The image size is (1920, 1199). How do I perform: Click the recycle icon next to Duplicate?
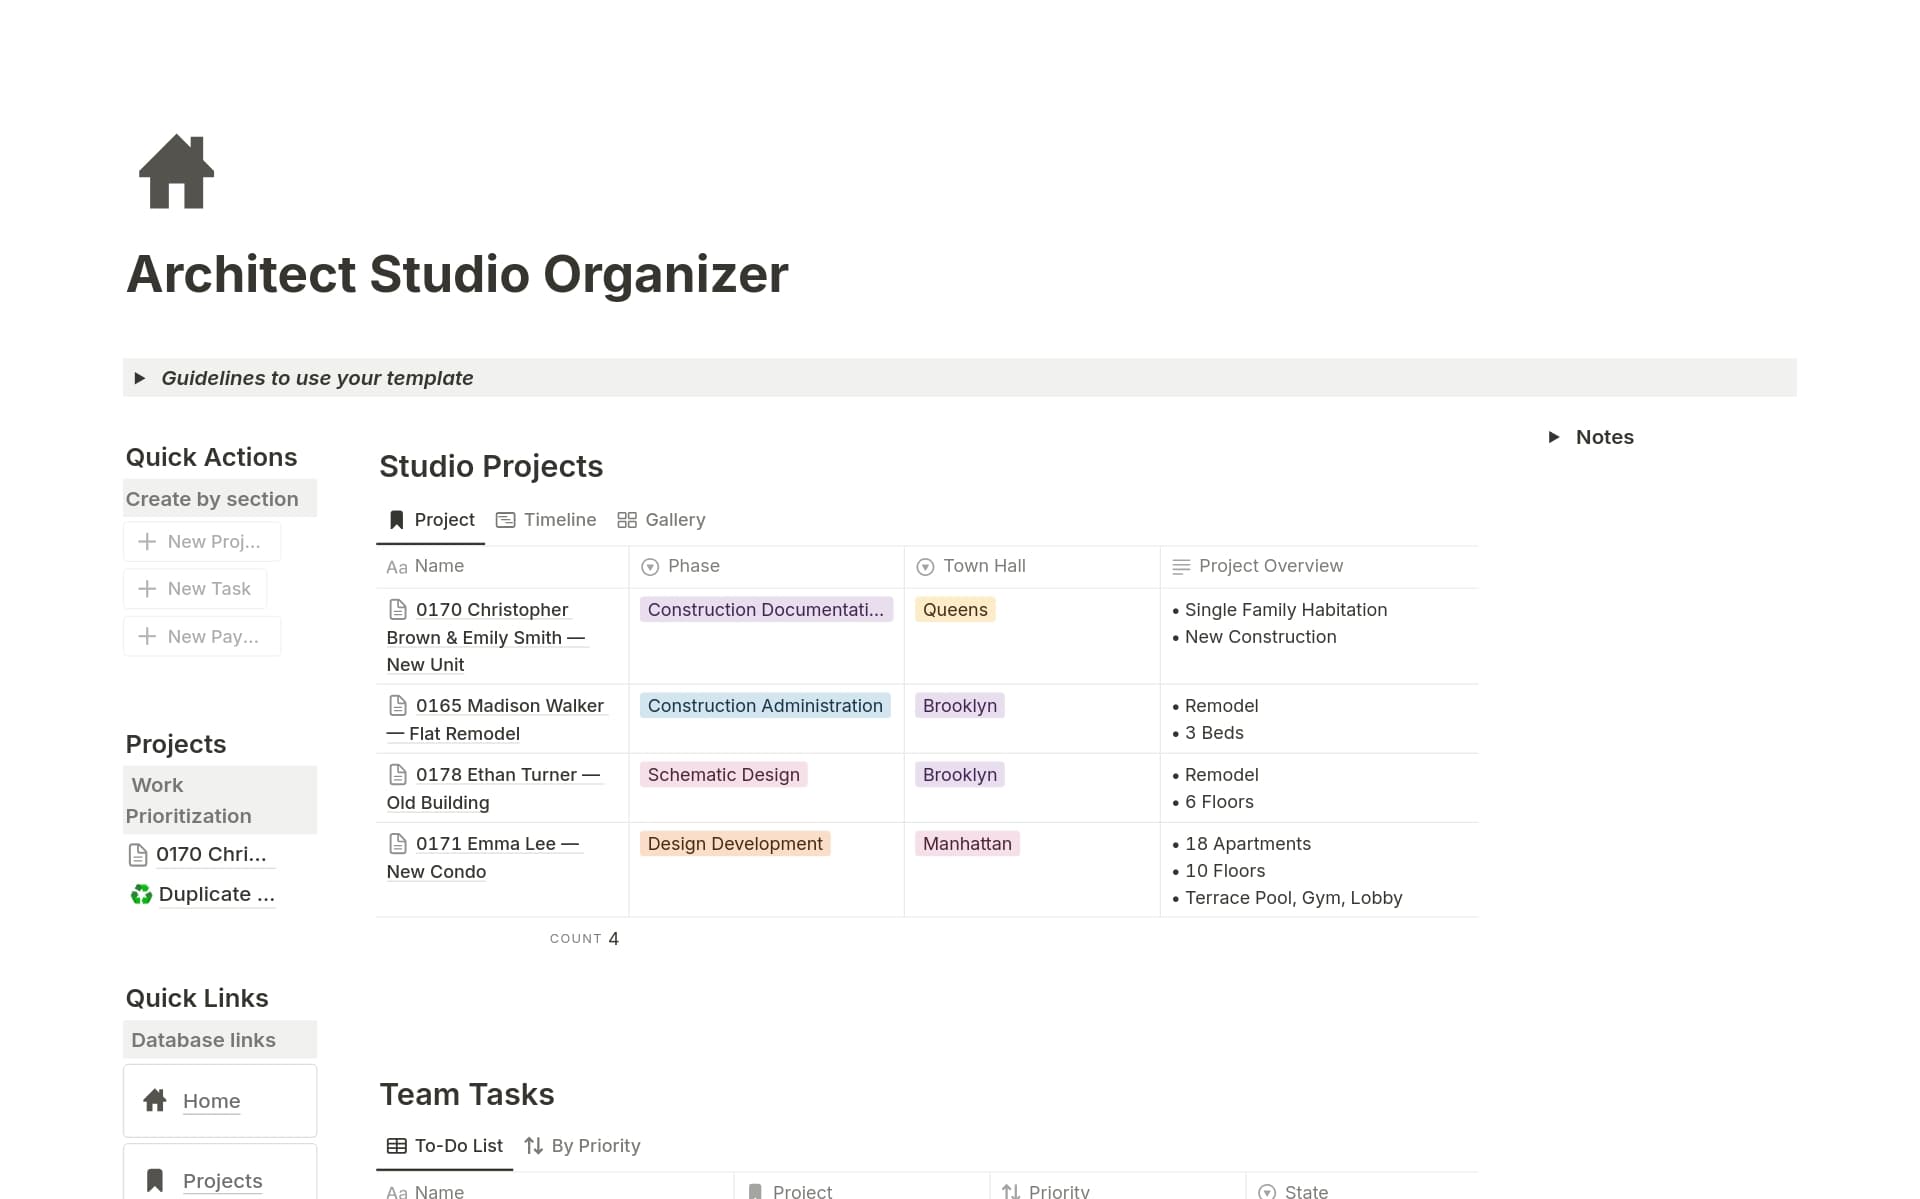click(139, 894)
